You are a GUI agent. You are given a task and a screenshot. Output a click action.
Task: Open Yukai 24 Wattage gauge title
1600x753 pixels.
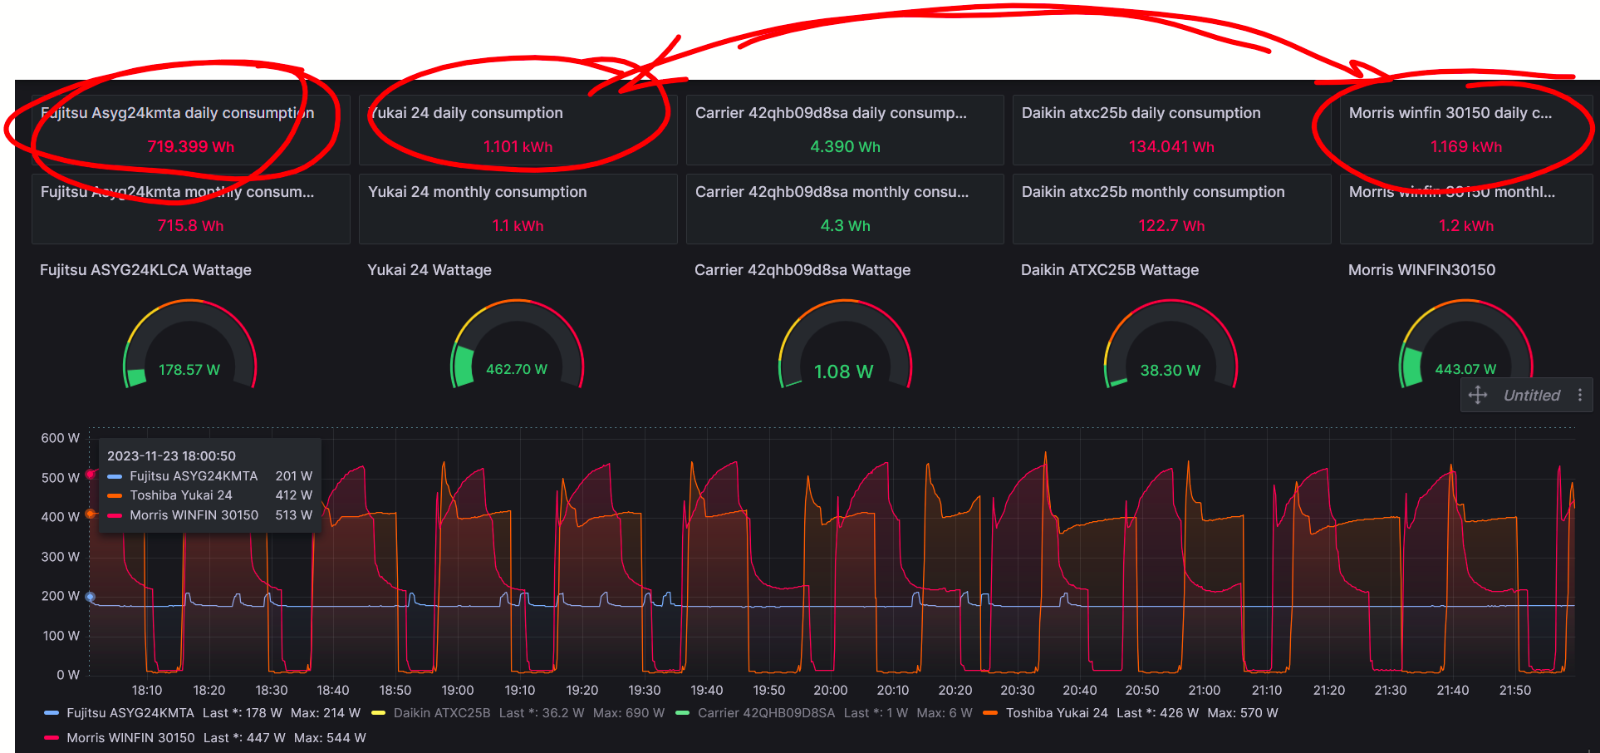coord(429,270)
